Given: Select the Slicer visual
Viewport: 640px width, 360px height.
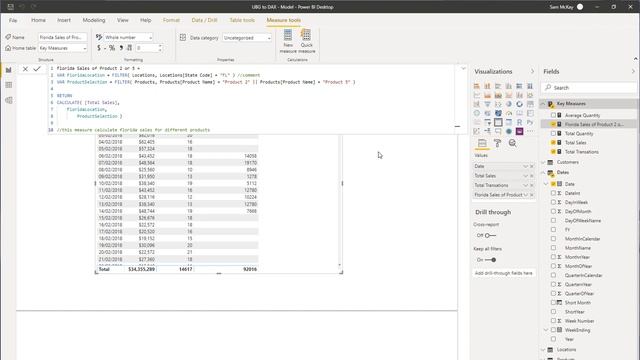Looking at the screenshot, I should pyautogui.click(x=487, y=122).
